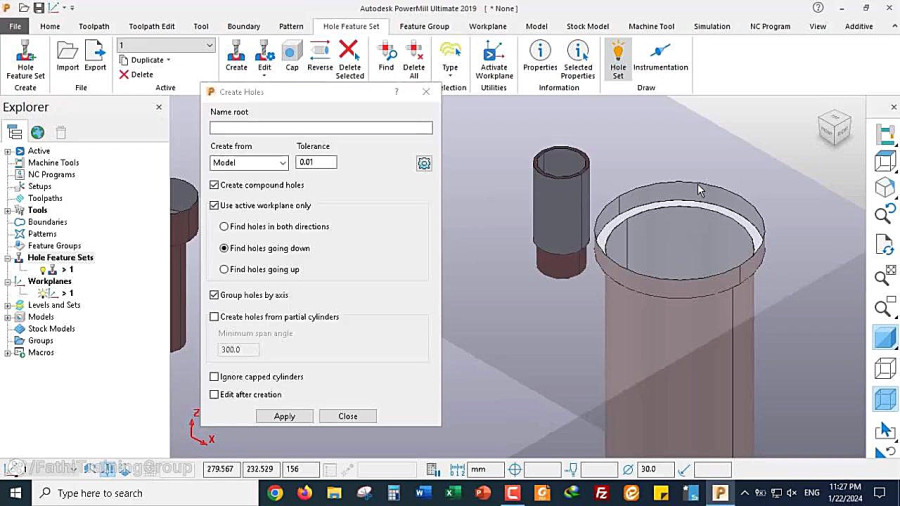Open Microsoft Word from the taskbar
900x506 pixels.
424,493
